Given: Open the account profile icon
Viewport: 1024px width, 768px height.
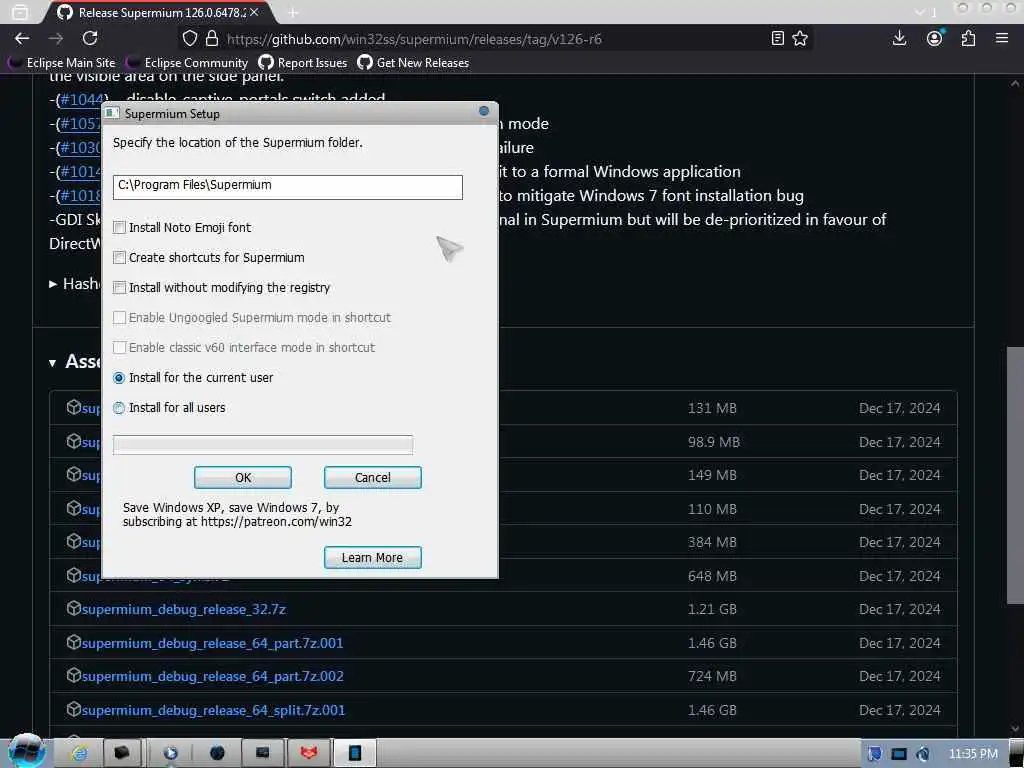Looking at the screenshot, I should click(935, 39).
